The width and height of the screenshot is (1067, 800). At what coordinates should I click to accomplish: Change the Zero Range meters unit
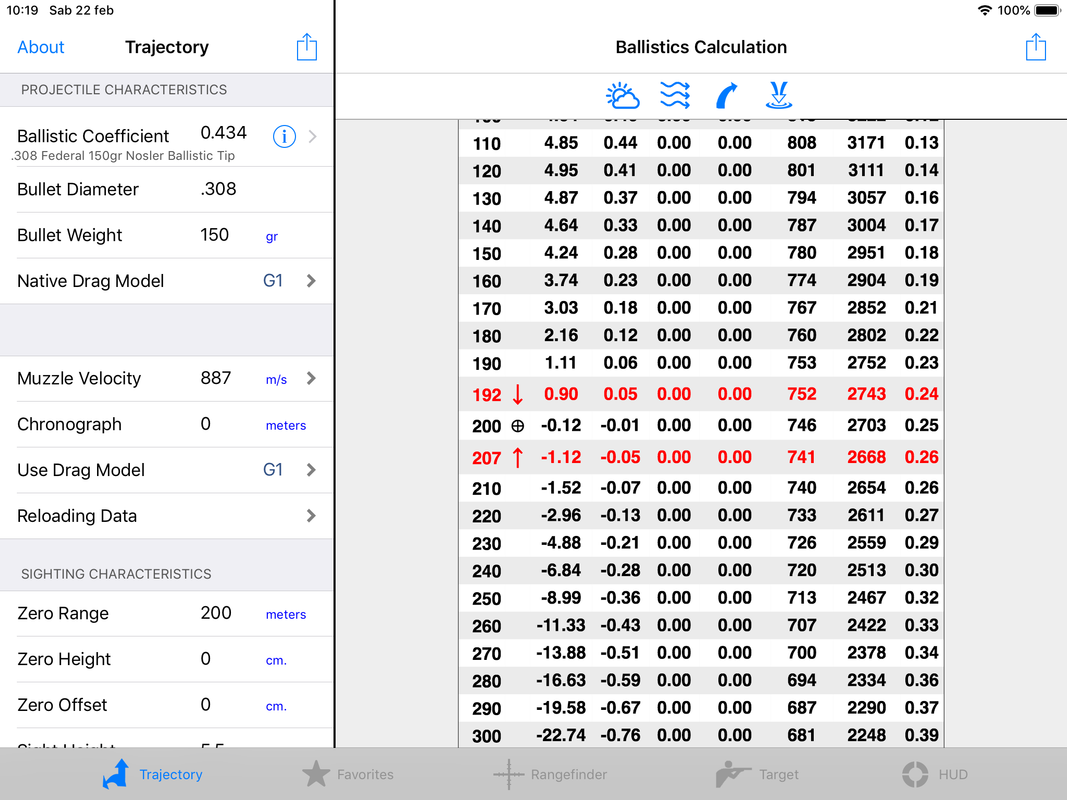tap(286, 614)
